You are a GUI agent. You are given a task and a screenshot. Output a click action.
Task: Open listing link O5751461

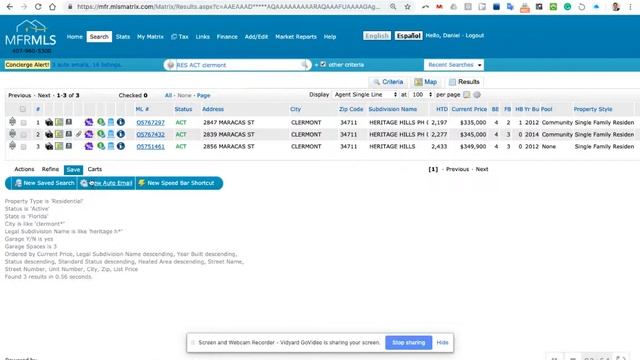[x=151, y=147]
